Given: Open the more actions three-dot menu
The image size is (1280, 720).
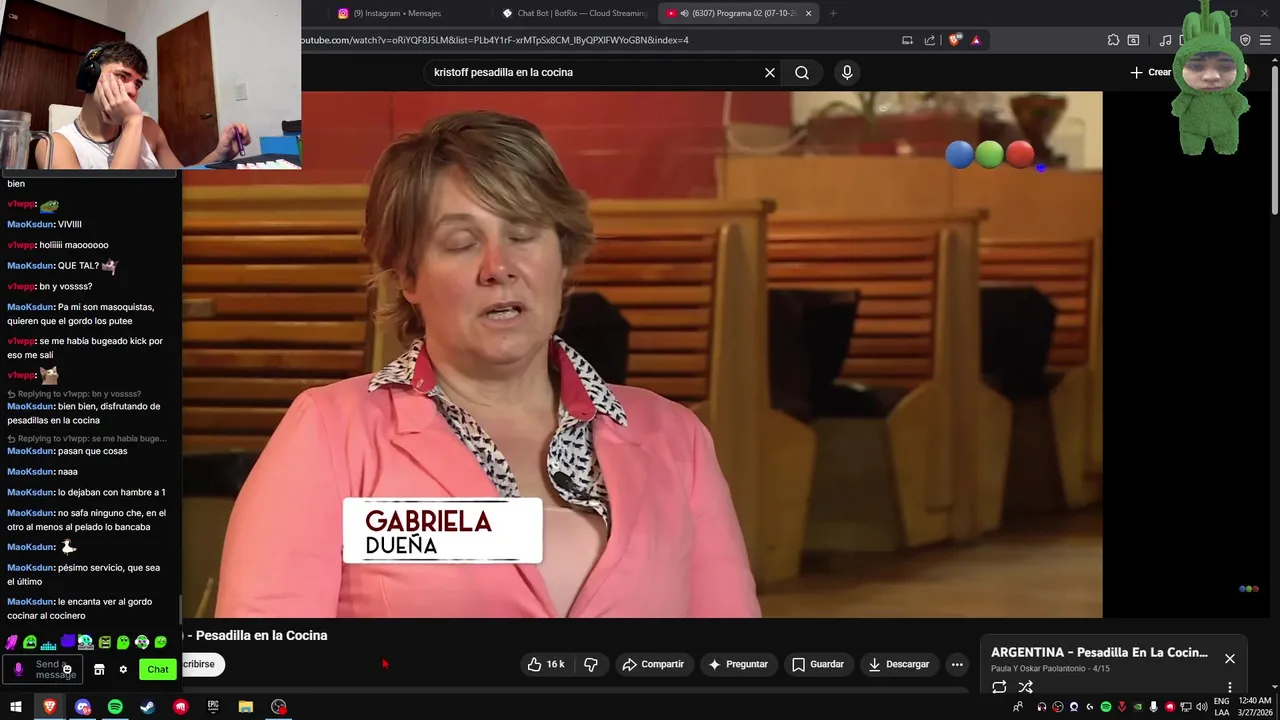Looking at the screenshot, I should tap(957, 664).
